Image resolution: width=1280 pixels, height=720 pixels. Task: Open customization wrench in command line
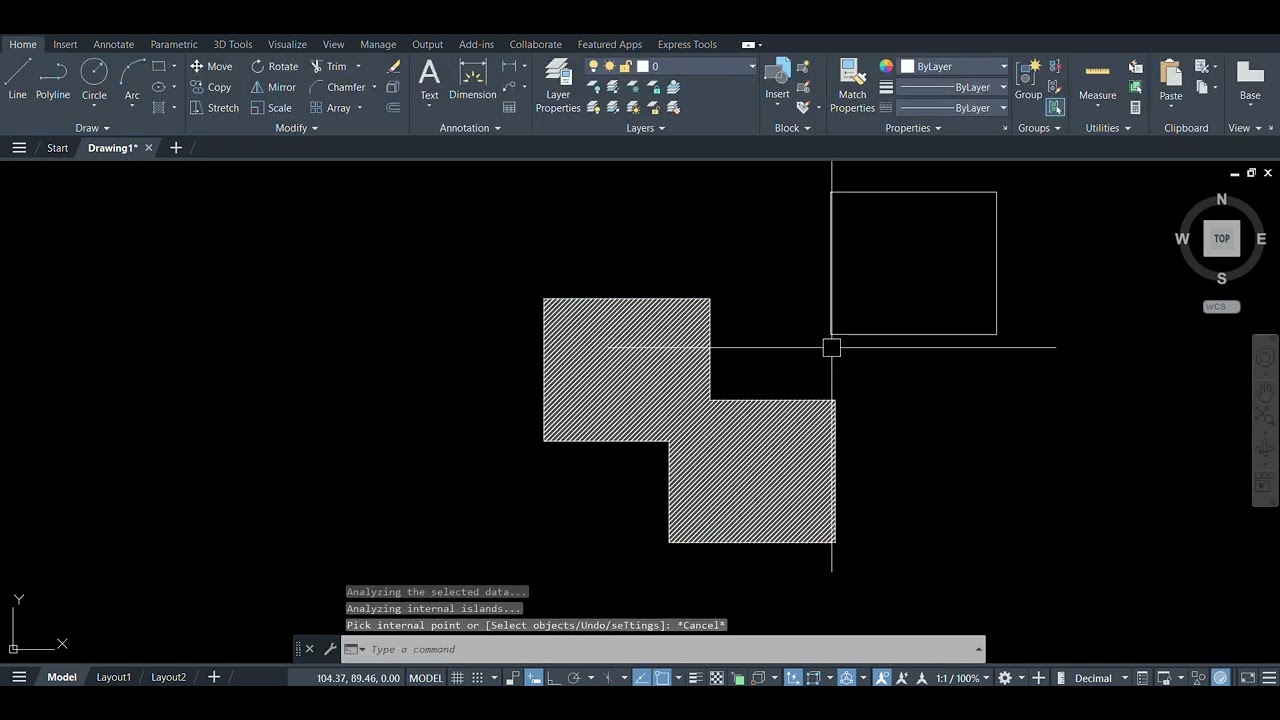330,649
